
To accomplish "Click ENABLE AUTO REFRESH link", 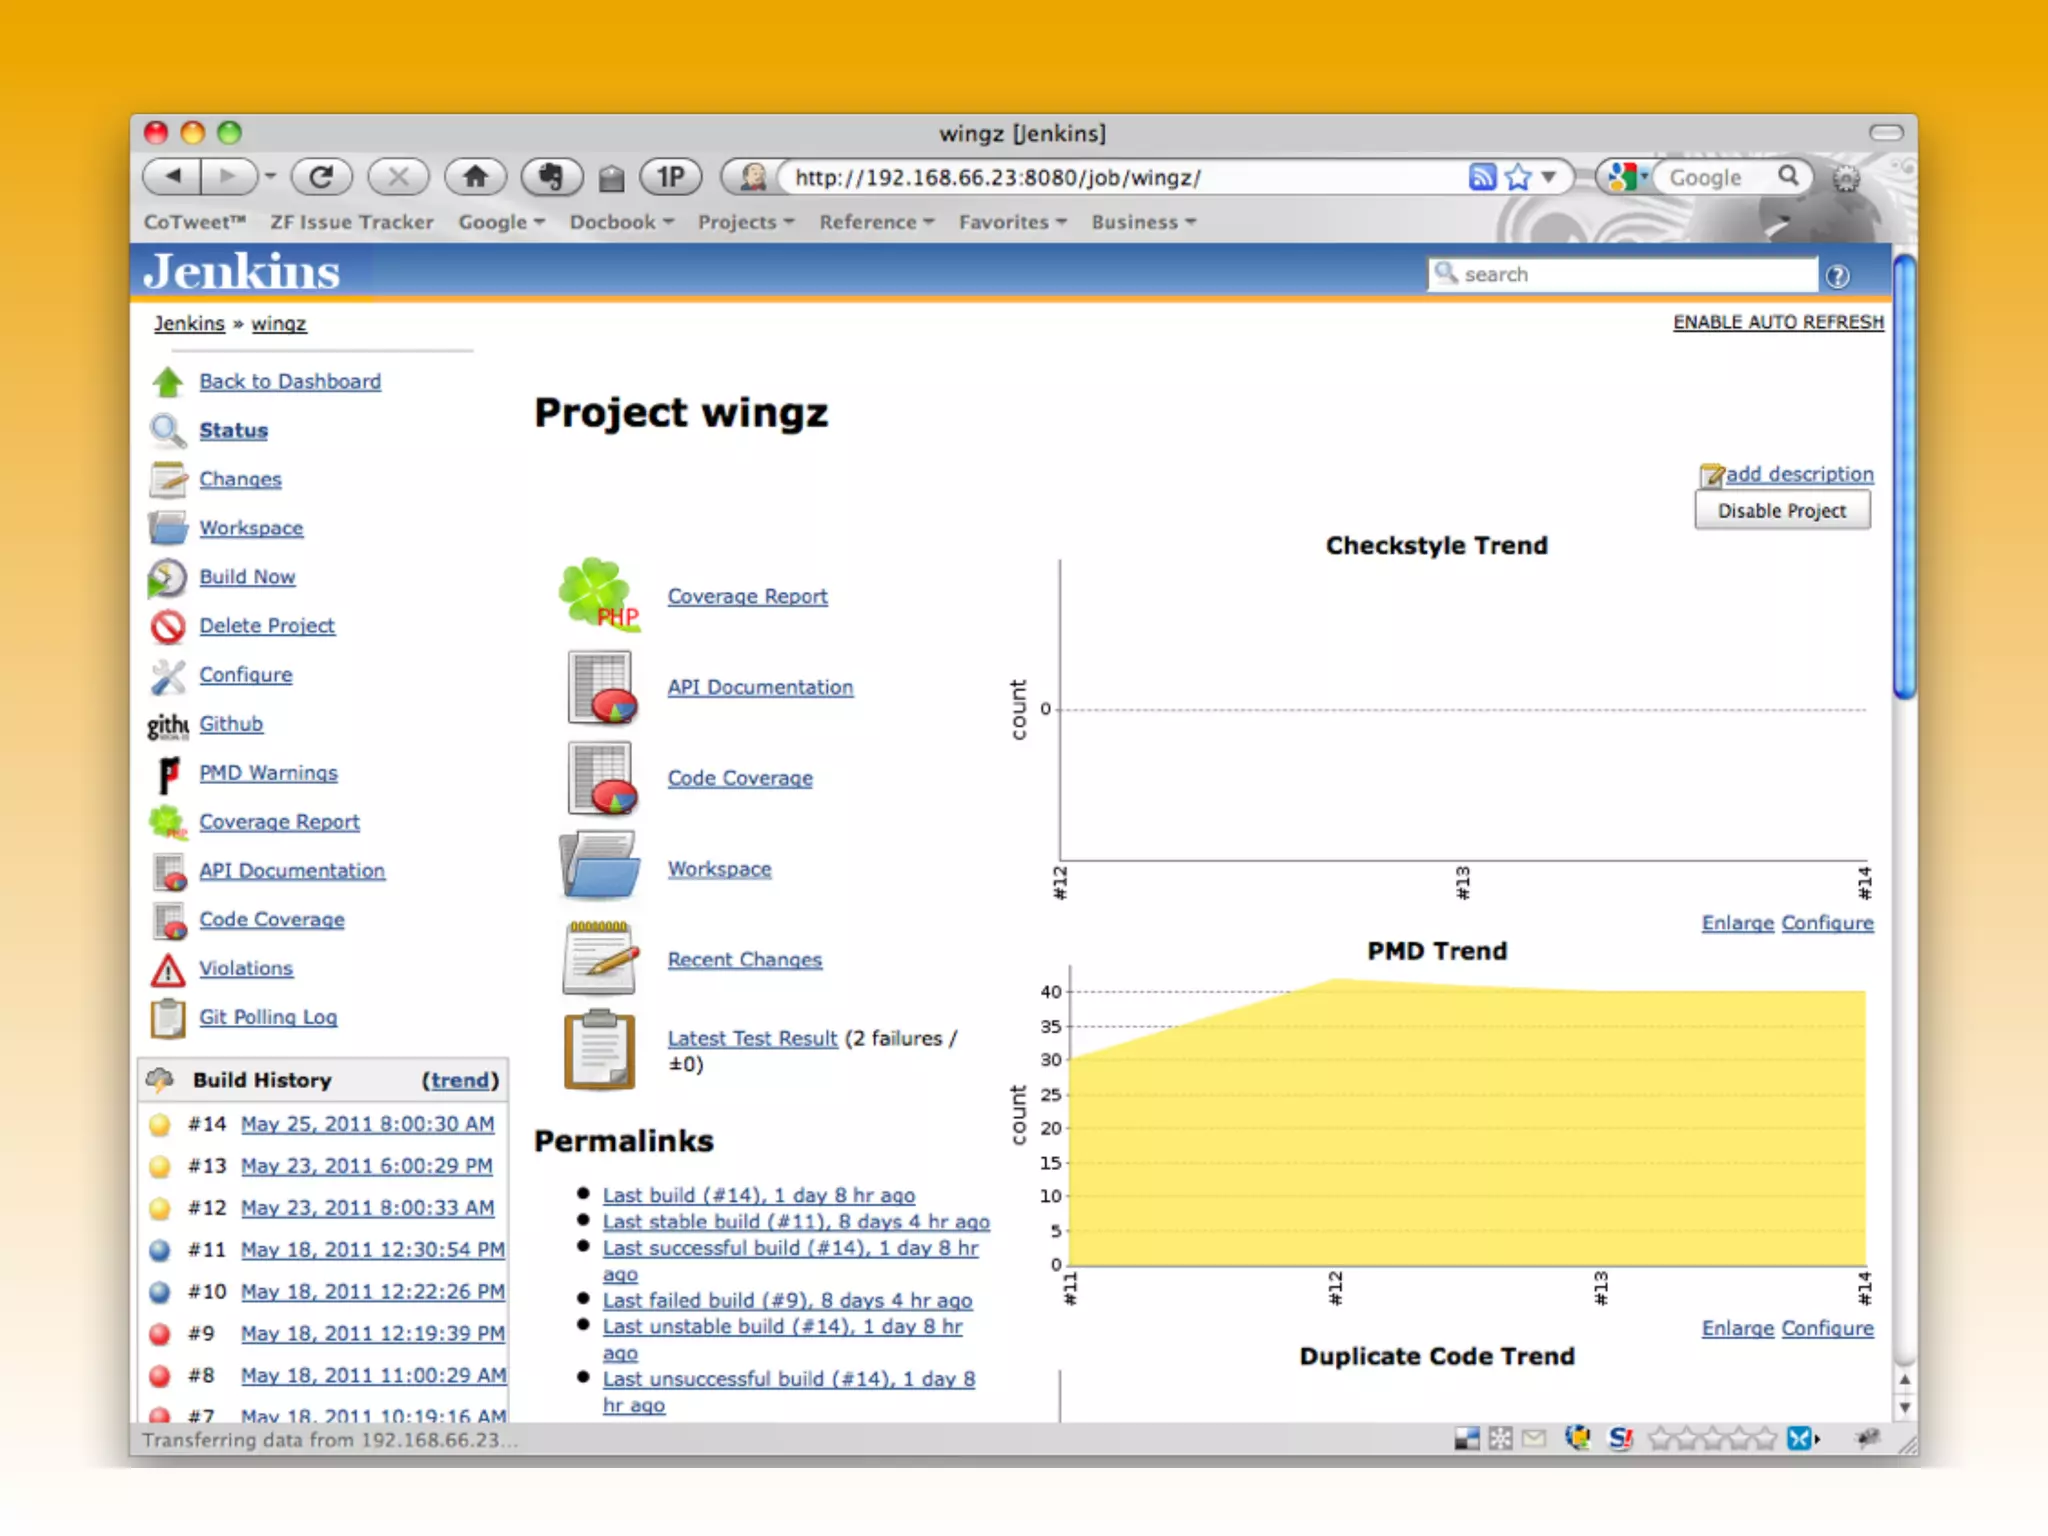I will click(1778, 322).
